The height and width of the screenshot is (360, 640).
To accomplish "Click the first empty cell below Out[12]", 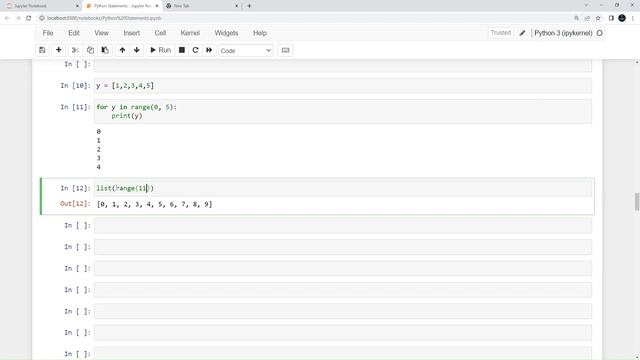I will click(342, 225).
